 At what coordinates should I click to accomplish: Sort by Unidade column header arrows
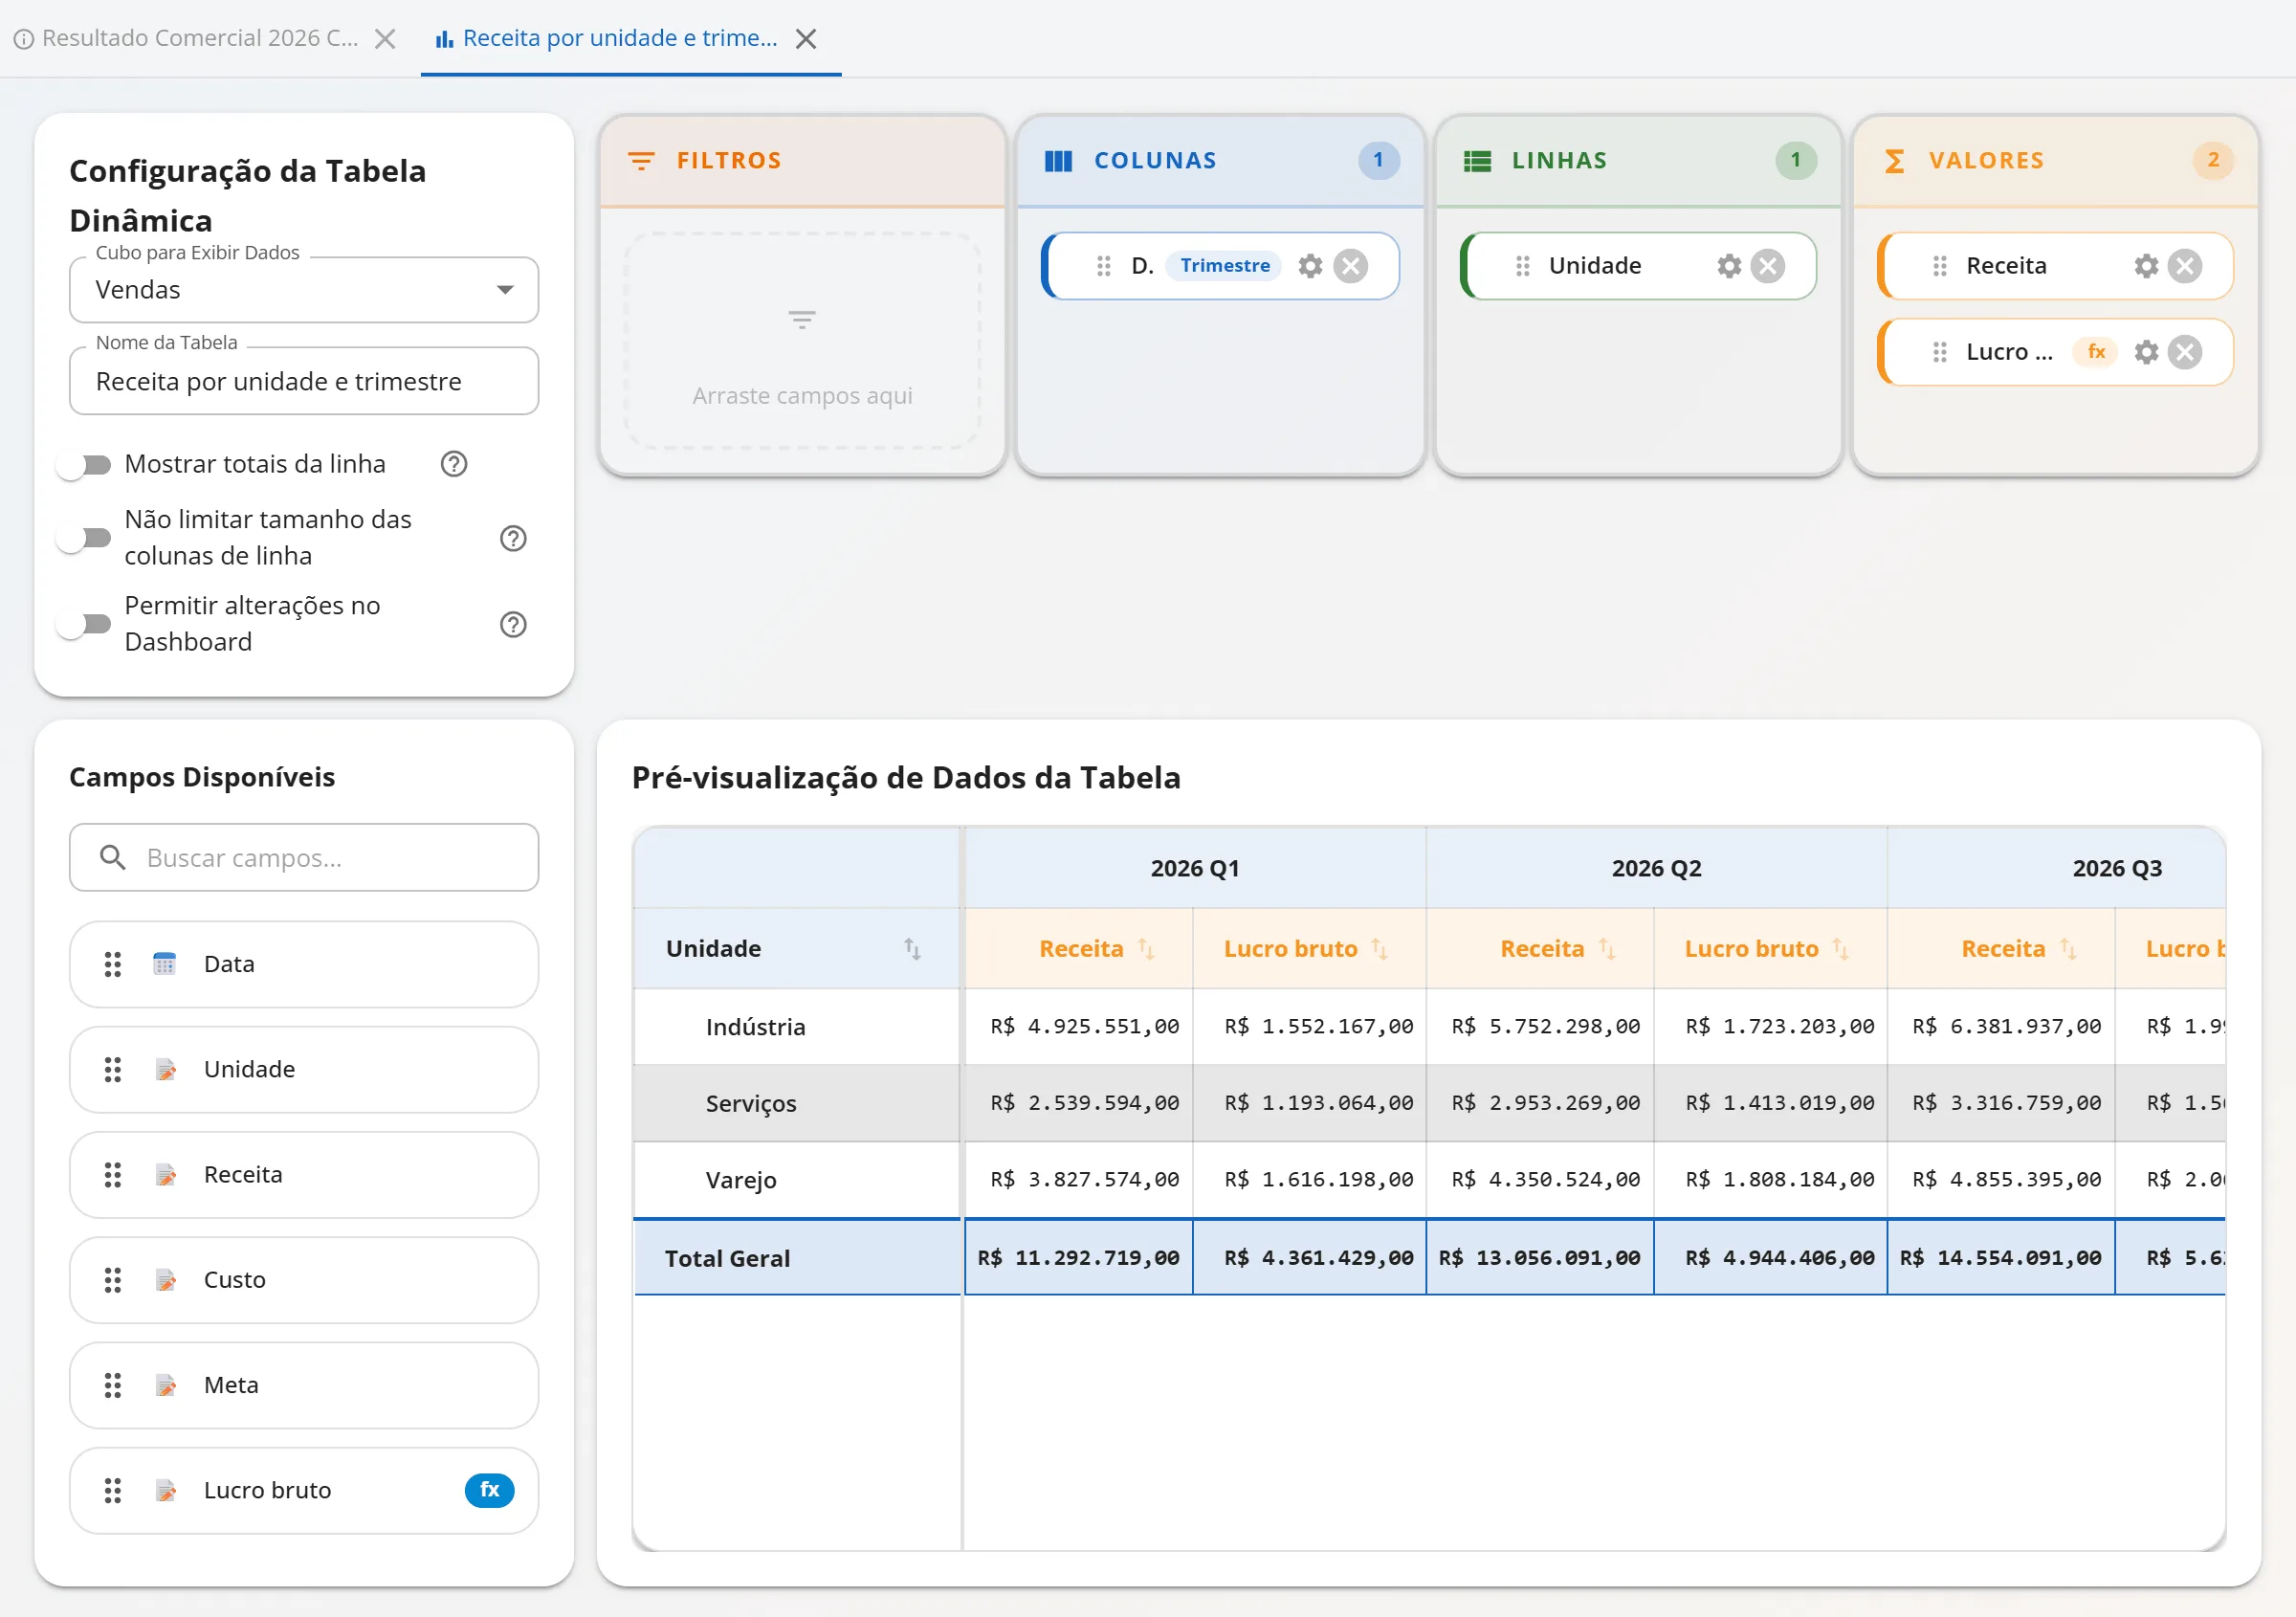click(912, 948)
